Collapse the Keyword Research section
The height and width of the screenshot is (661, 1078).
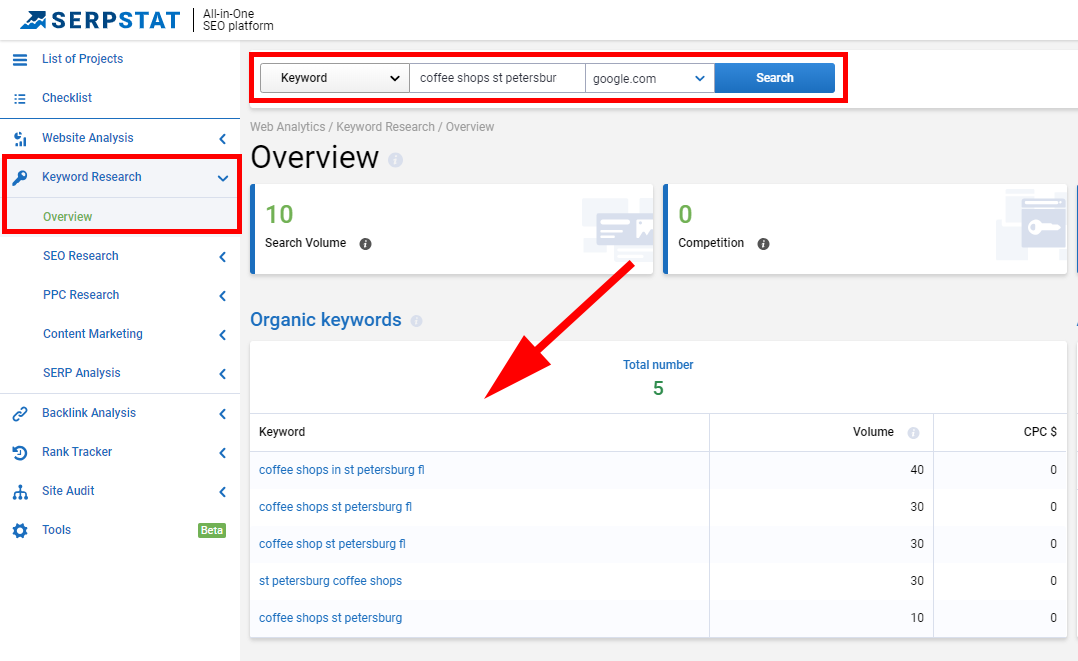[x=222, y=178]
